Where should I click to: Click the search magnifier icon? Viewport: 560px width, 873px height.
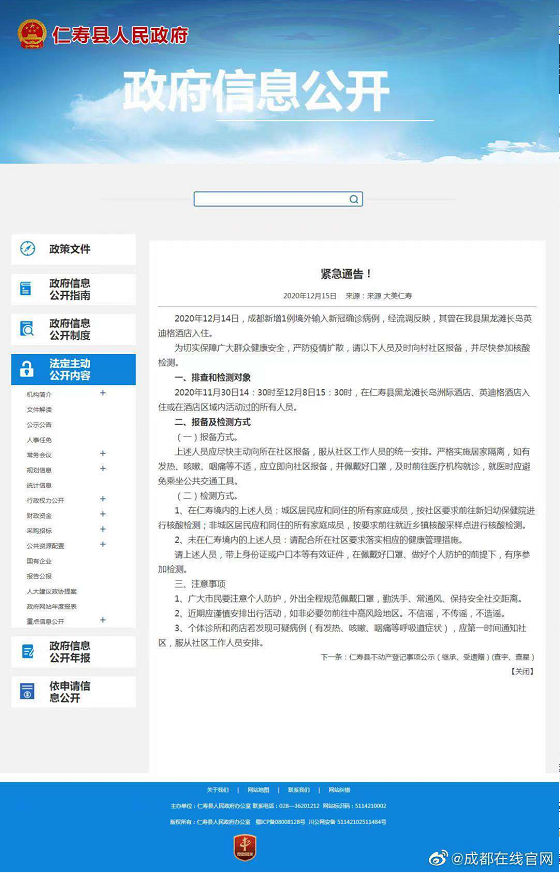tap(353, 199)
